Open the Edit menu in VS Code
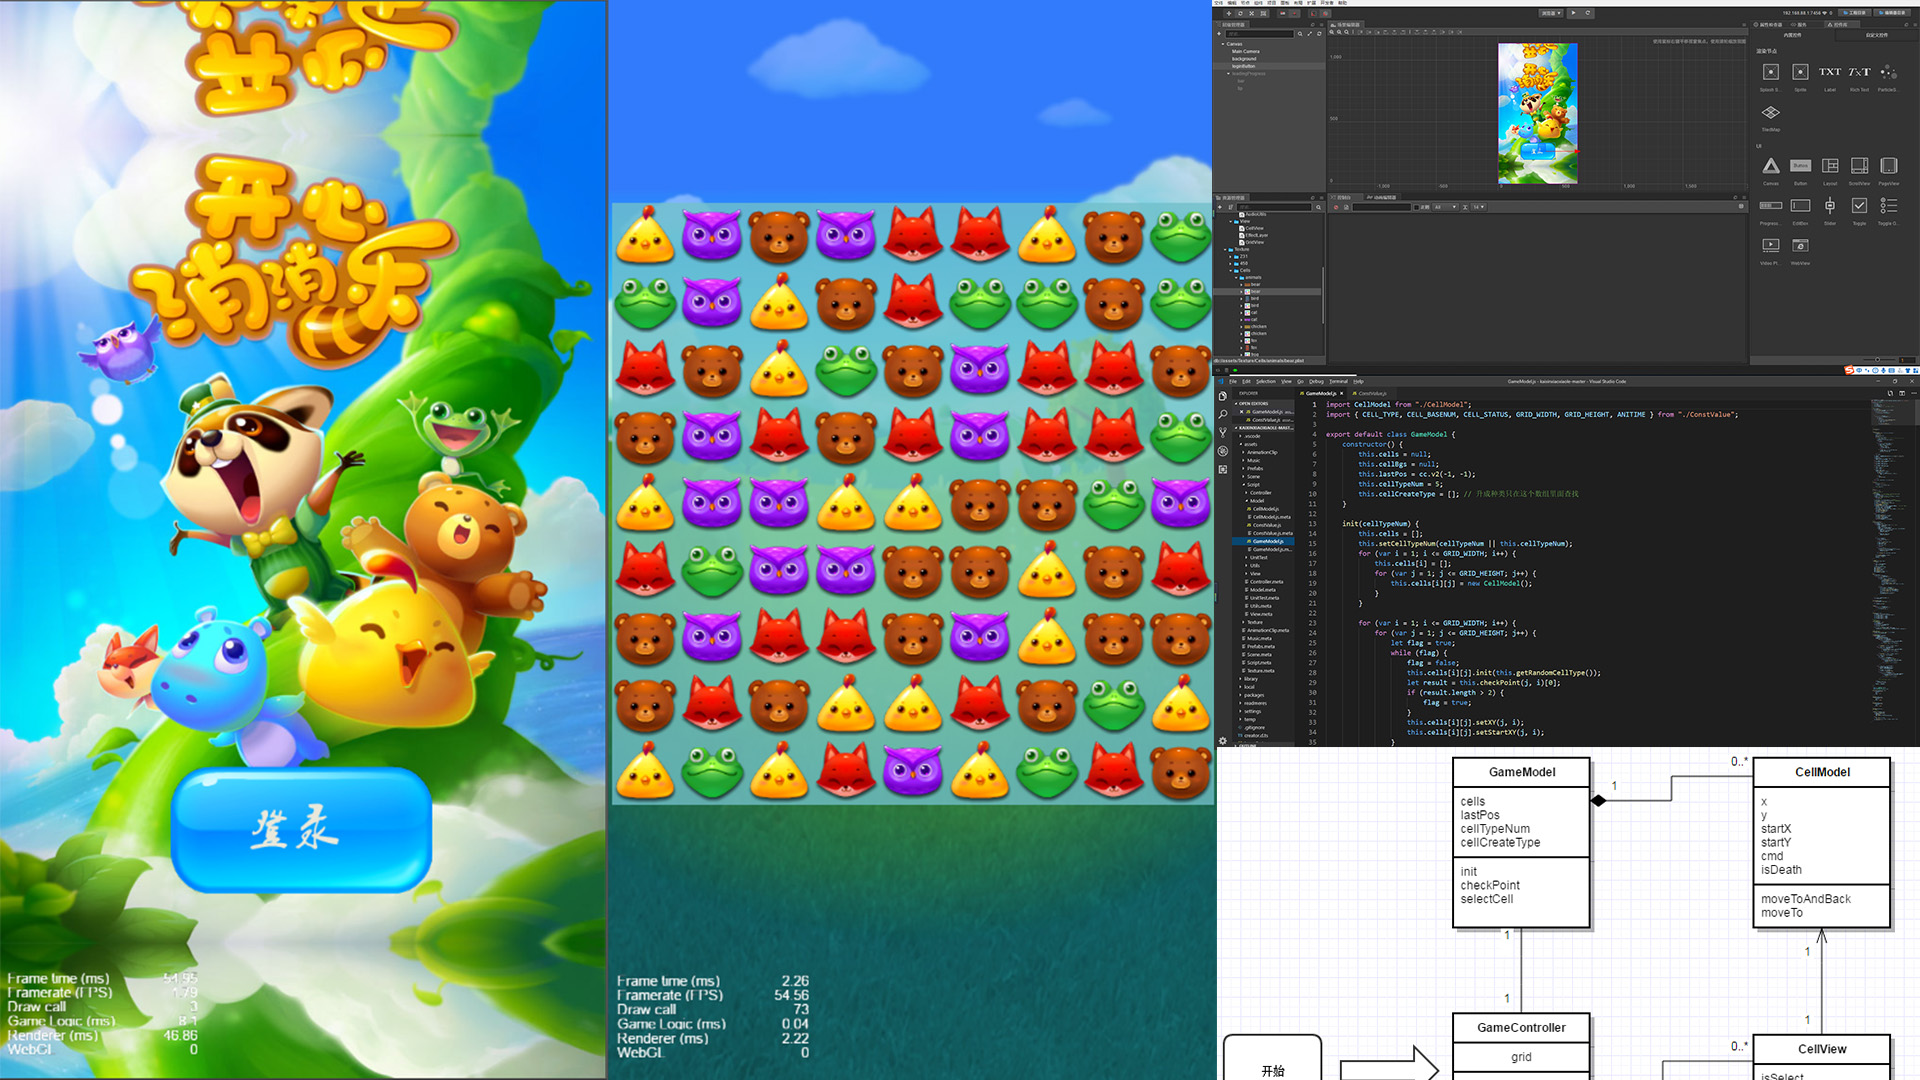 (x=1246, y=381)
